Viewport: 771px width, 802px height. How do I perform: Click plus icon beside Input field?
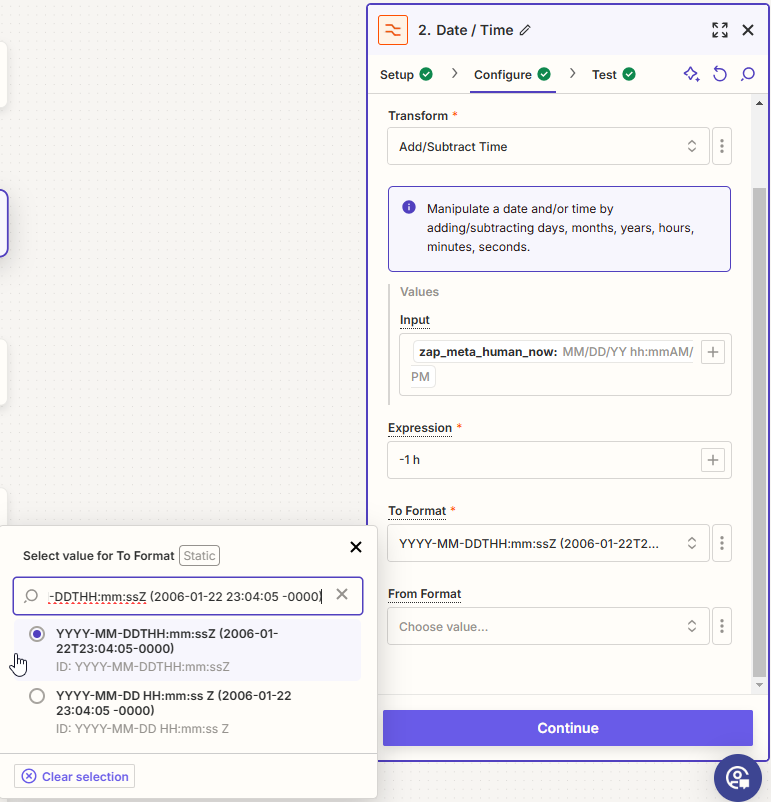click(x=713, y=352)
